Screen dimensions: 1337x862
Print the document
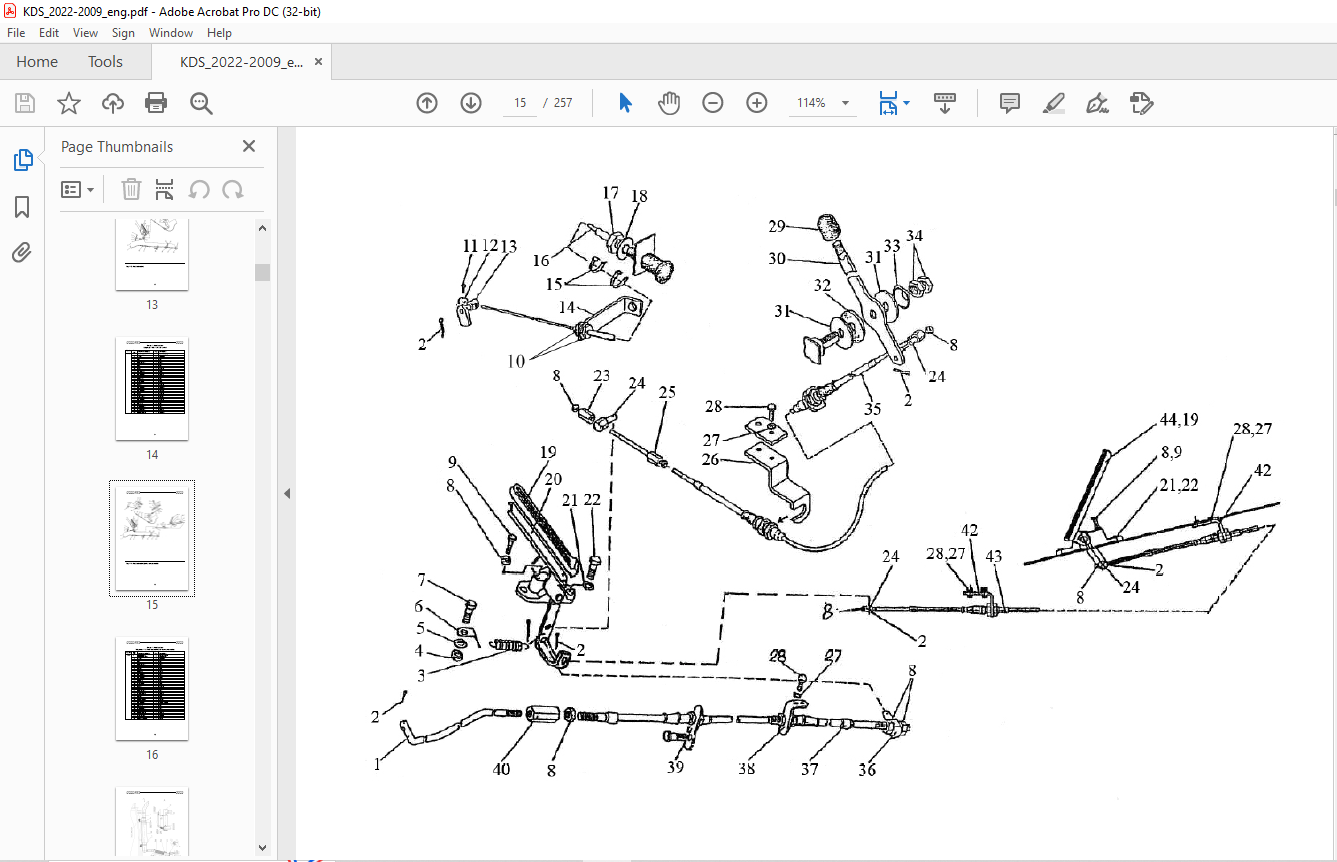[x=156, y=103]
